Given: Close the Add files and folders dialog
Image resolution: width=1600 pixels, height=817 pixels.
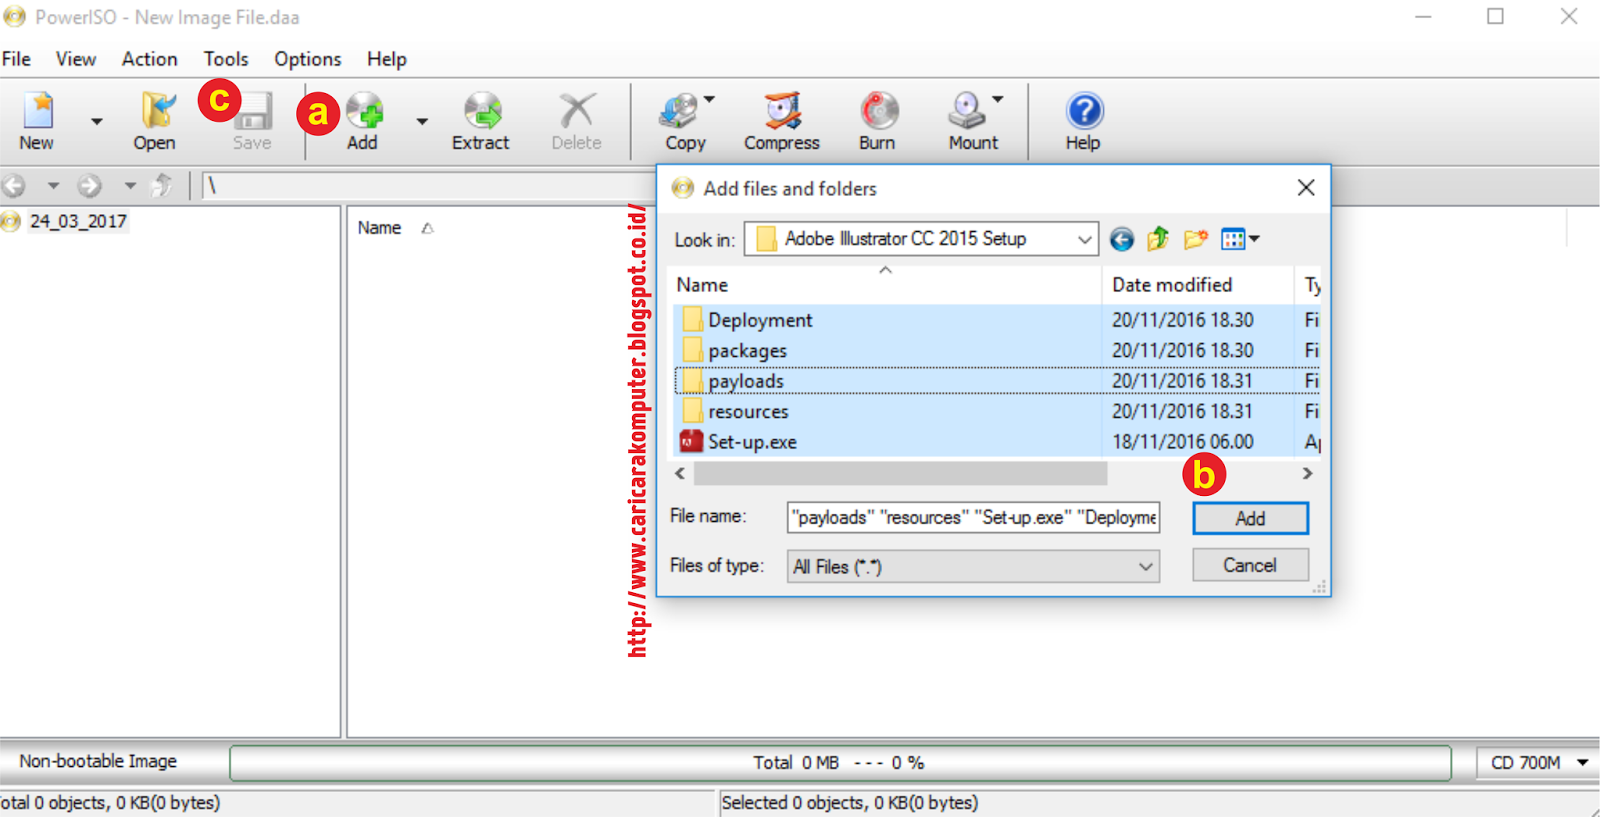Looking at the screenshot, I should (x=1306, y=188).
